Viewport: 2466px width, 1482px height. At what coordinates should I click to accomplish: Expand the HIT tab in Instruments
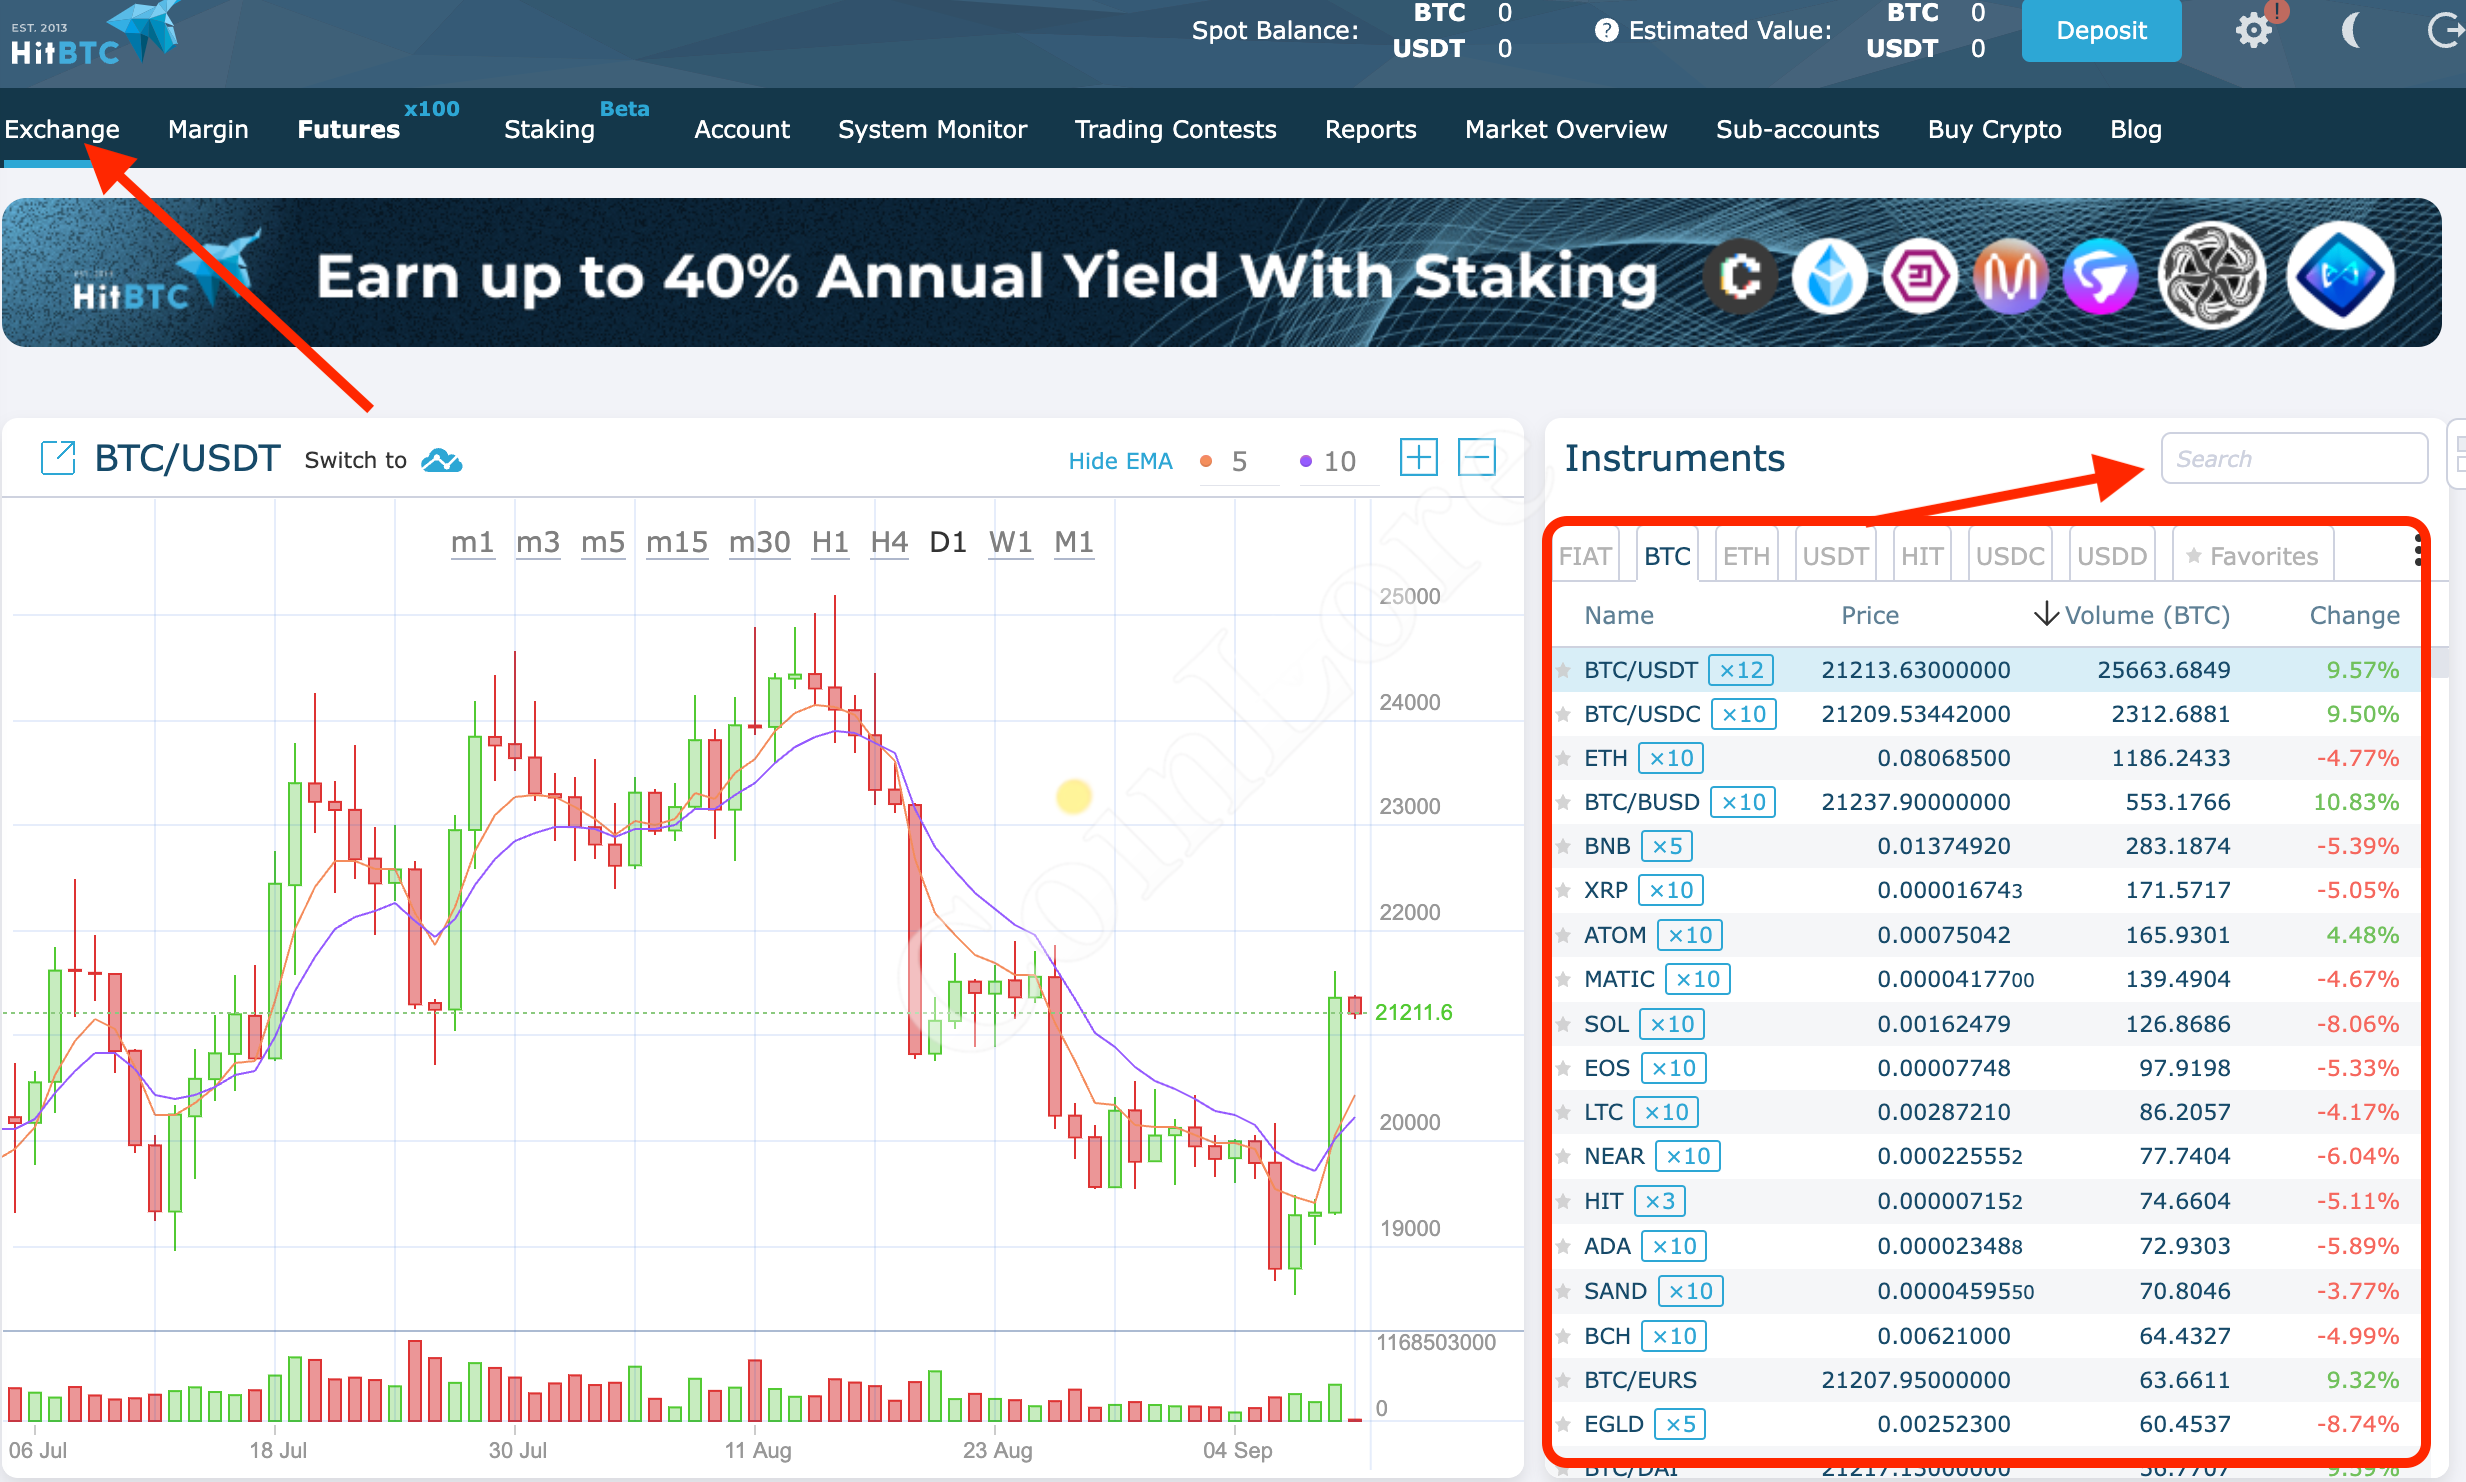(x=1920, y=557)
